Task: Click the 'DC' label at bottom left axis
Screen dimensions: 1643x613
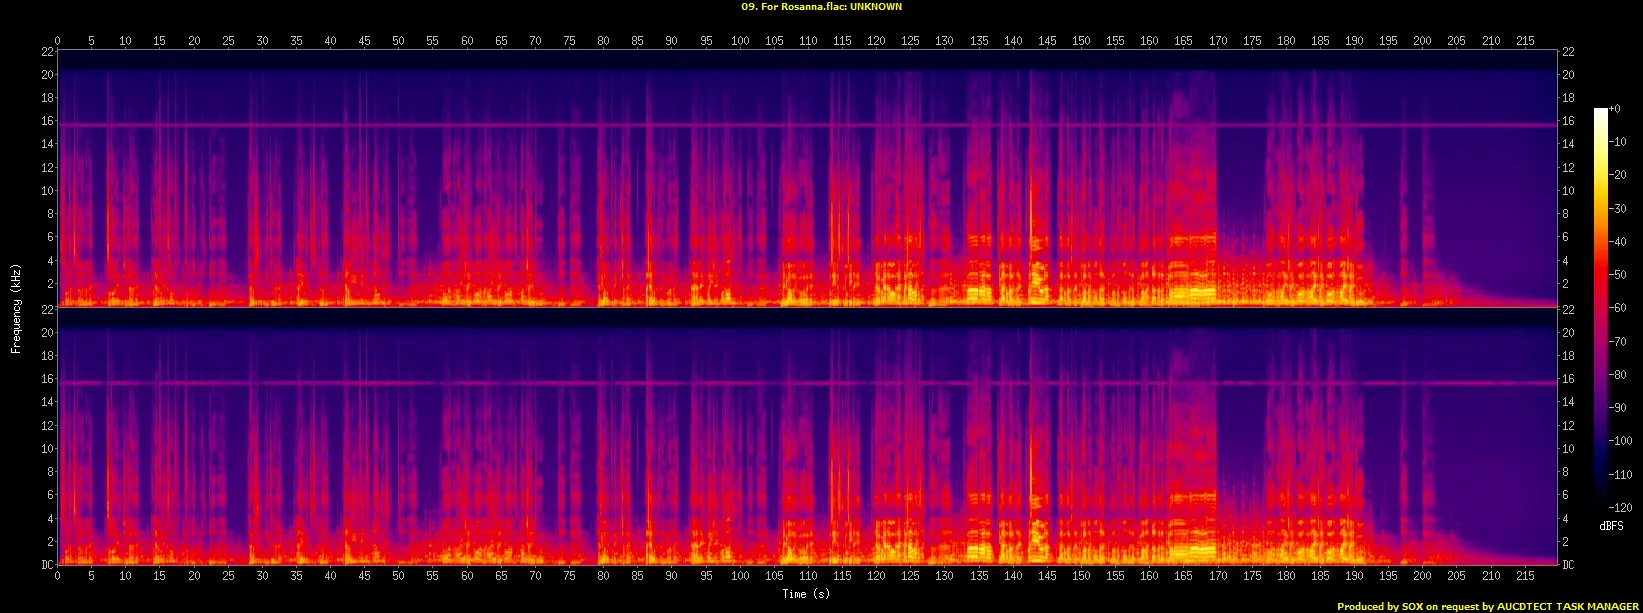Action: click(x=46, y=565)
